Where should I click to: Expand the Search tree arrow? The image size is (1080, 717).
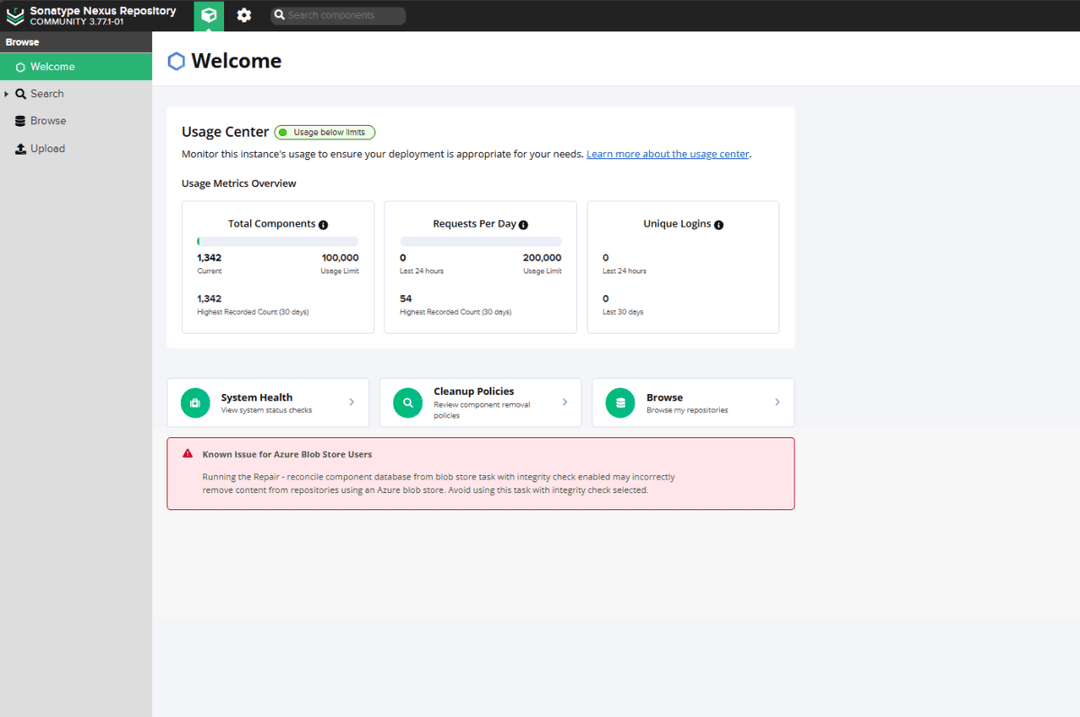(x=6, y=94)
